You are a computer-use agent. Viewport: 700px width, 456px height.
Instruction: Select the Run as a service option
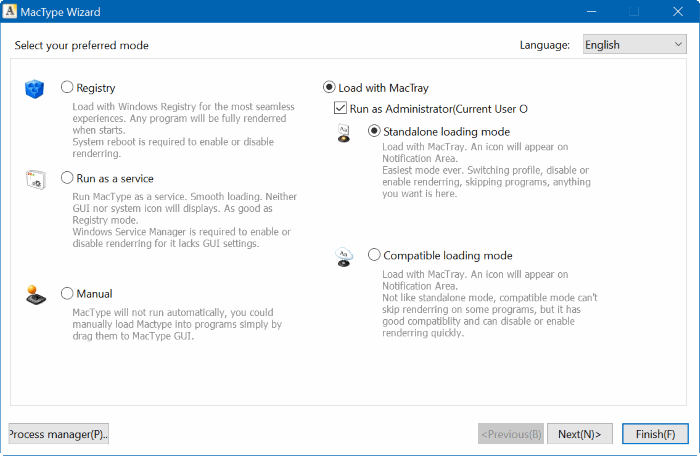coord(67,179)
